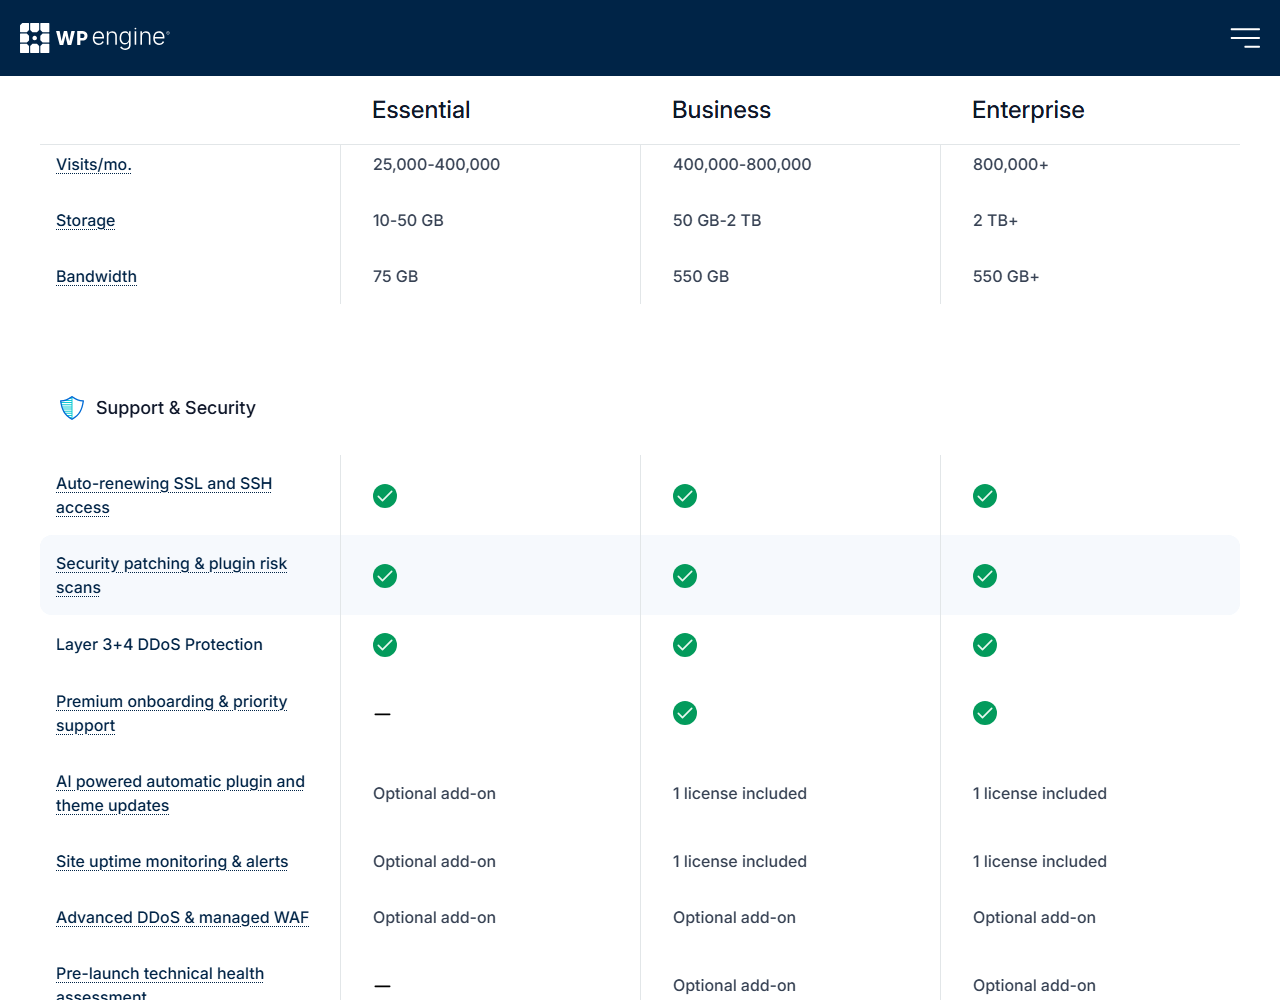Click the 50 GB-2 TB storage value
Image resolution: width=1280 pixels, height=1000 pixels.
pyautogui.click(x=717, y=221)
